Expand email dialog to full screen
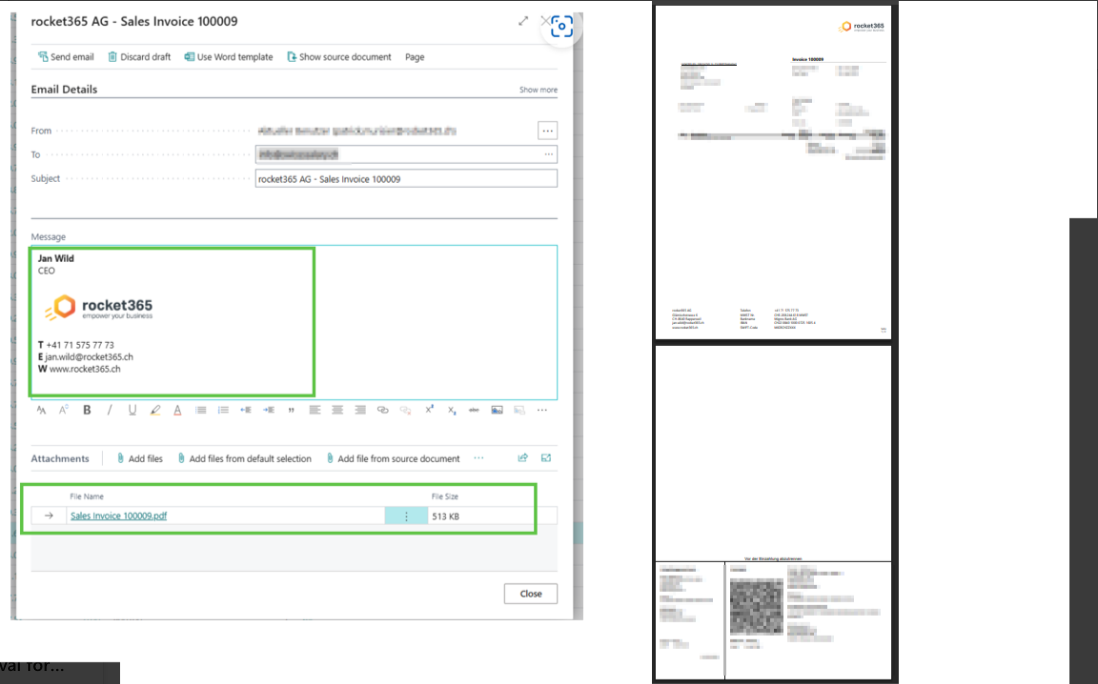Screen dimensions: 1098x684 (523, 21)
